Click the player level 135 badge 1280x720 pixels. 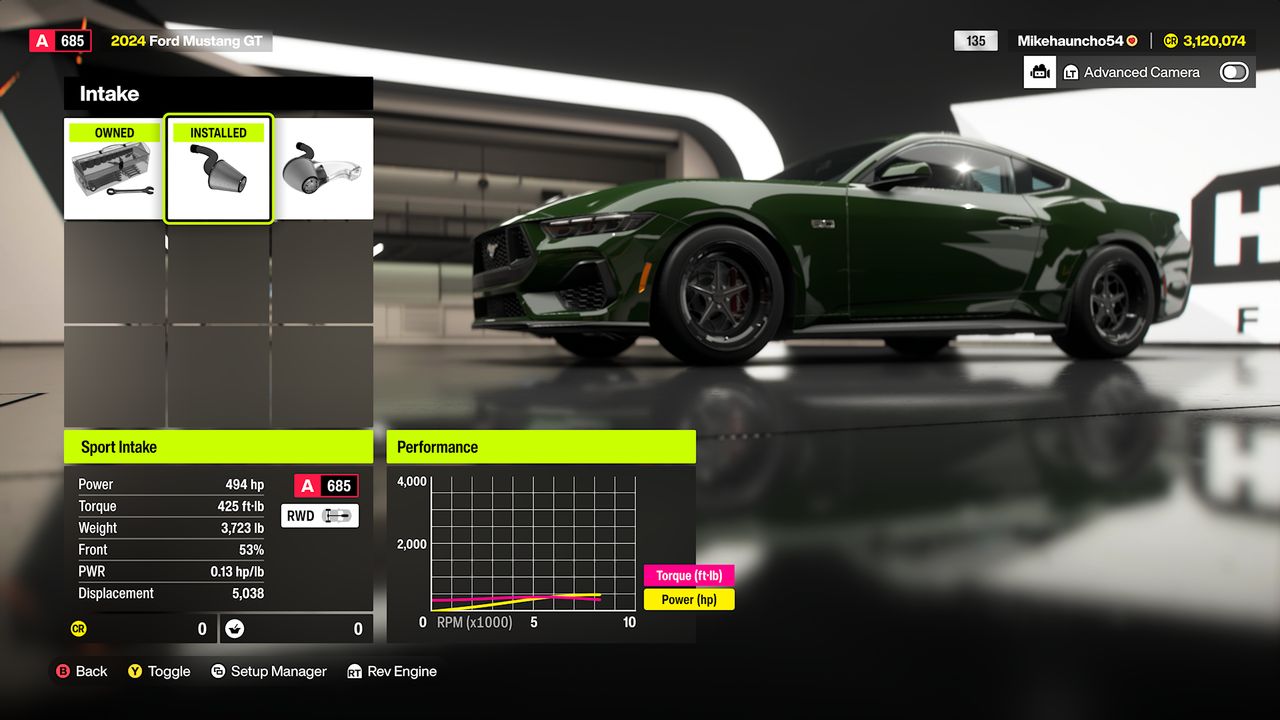(x=976, y=41)
